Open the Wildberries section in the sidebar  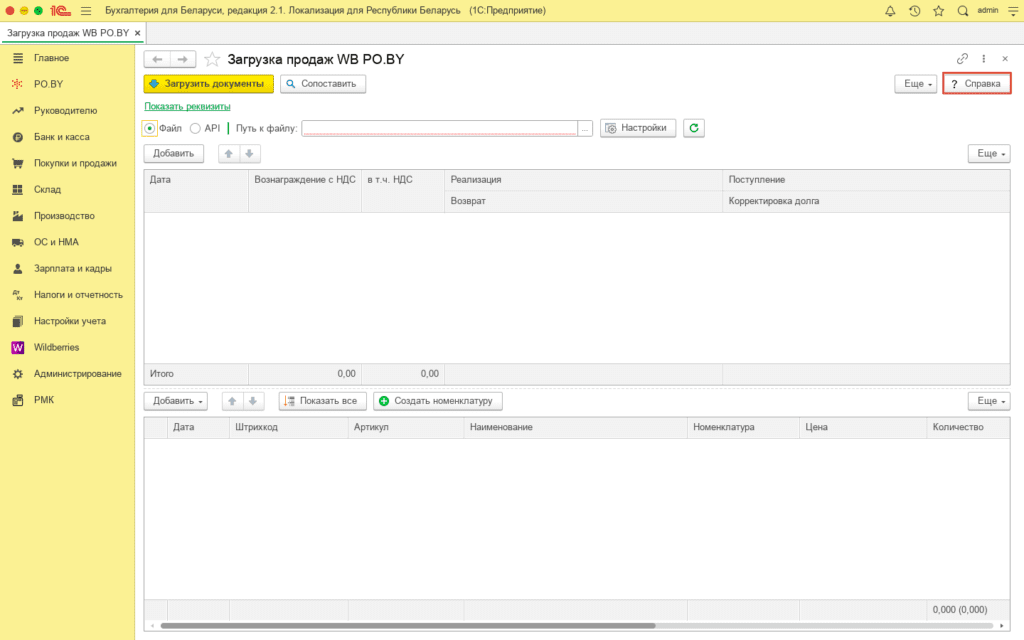[x=56, y=347]
